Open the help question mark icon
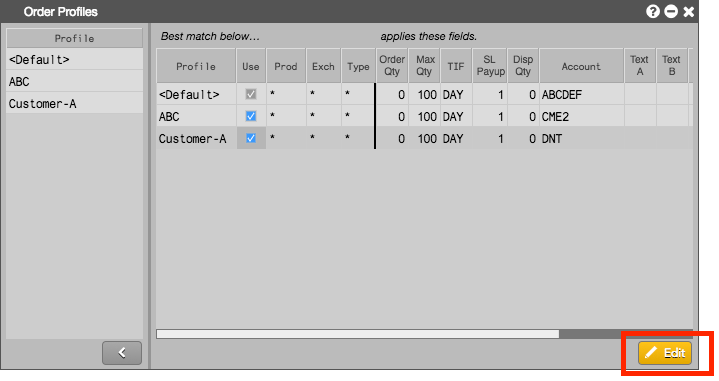The image size is (719, 381). coord(653,11)
